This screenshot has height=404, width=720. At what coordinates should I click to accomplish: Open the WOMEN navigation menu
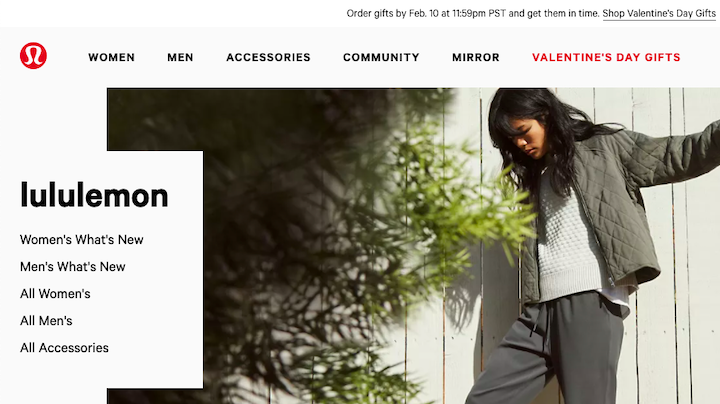(x=112, y=57)
